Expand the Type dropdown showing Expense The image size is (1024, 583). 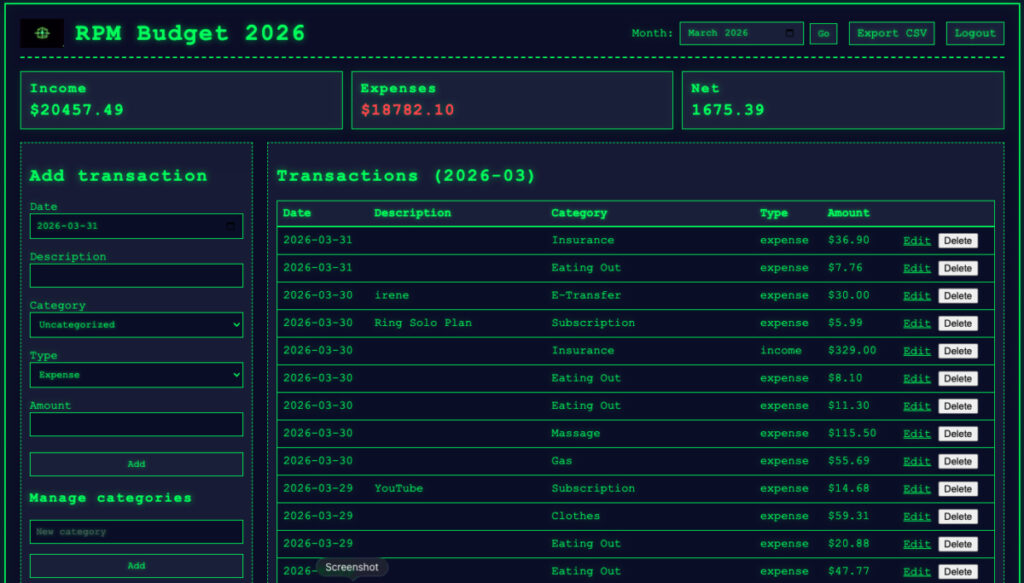136,375
